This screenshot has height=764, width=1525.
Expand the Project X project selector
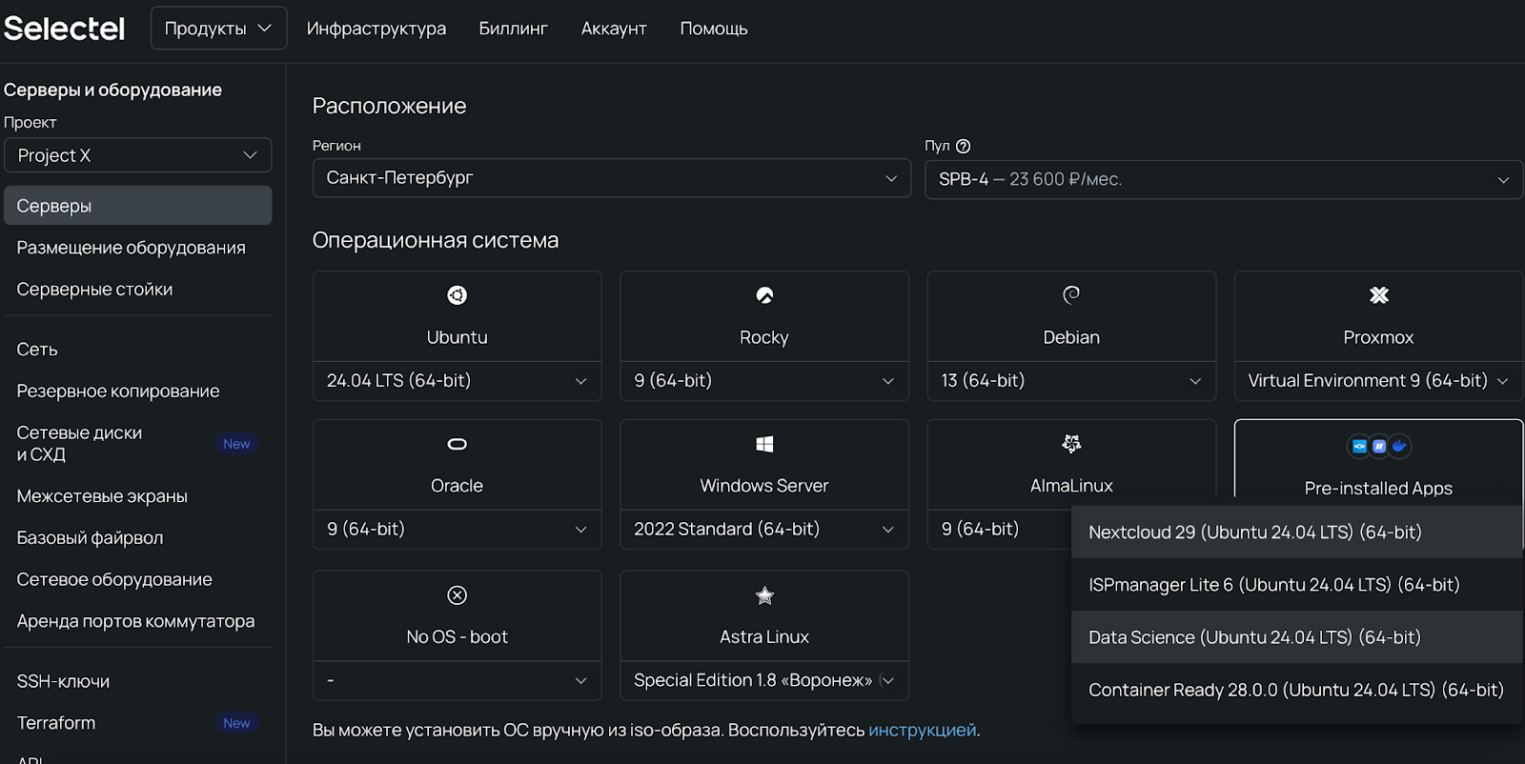(x=137, y=155)
